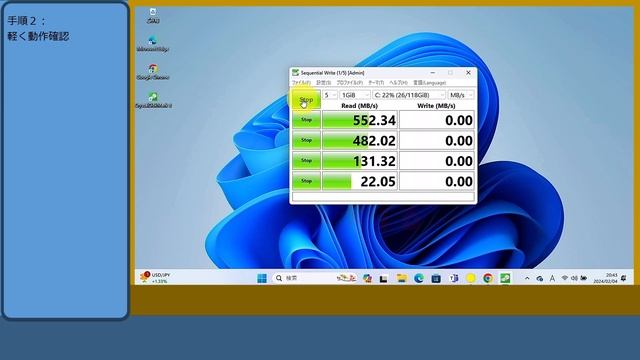Expand the hidden system tray icons chevron
The height and width of the screenshot is (360, 640).
coord(527,278)
